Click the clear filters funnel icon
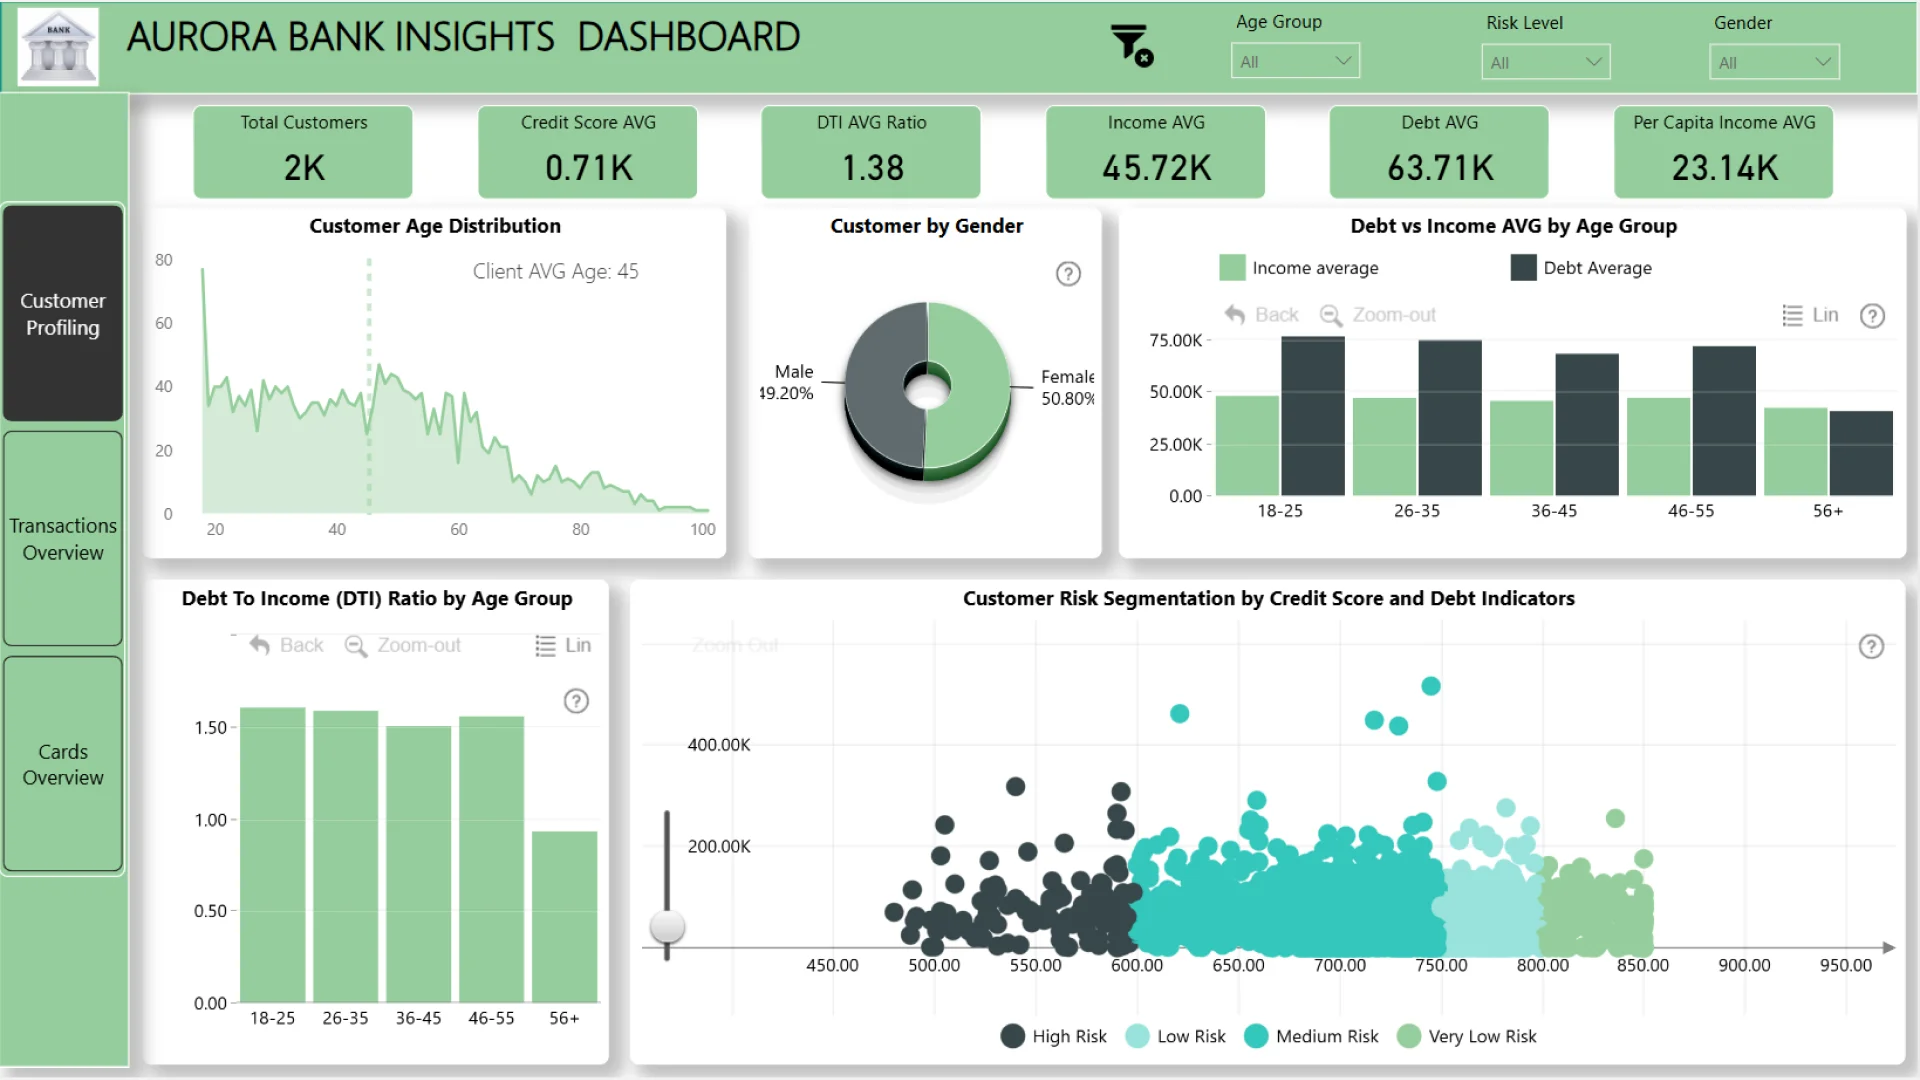 click(1132, 45)
